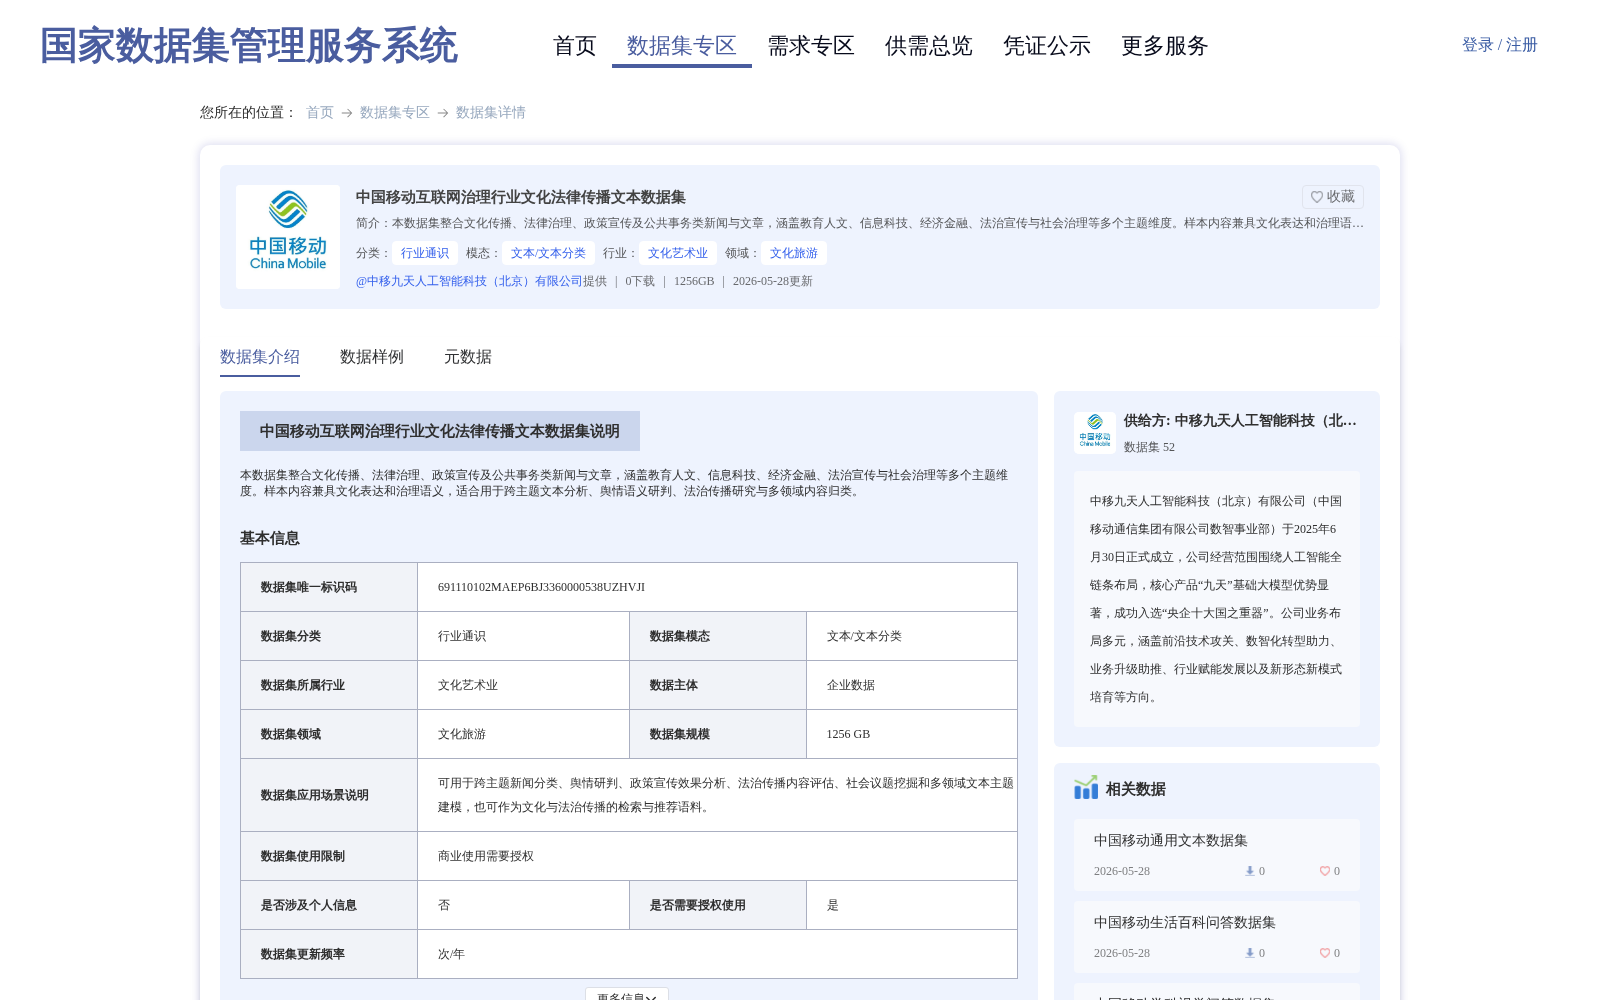Open the 首页 navigation menu item

[575, 46]
